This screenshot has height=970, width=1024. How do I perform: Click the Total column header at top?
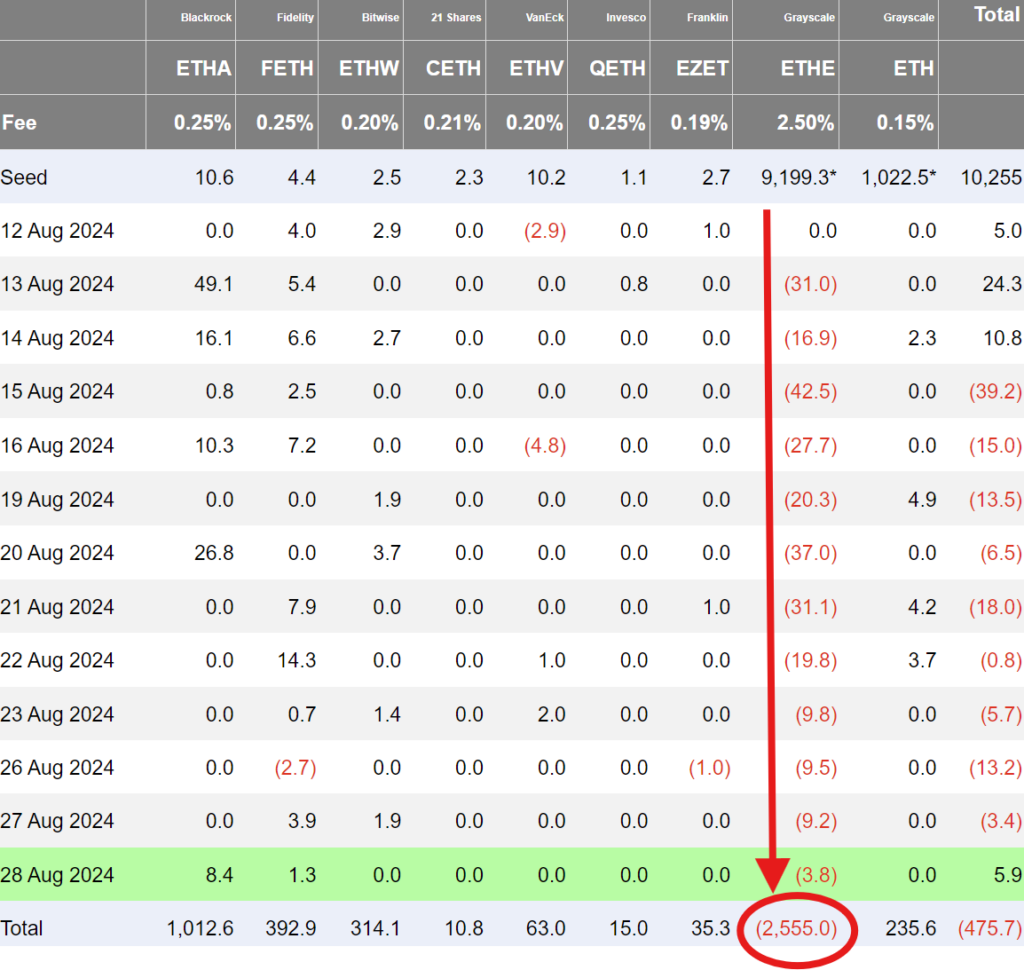point(997,14)
